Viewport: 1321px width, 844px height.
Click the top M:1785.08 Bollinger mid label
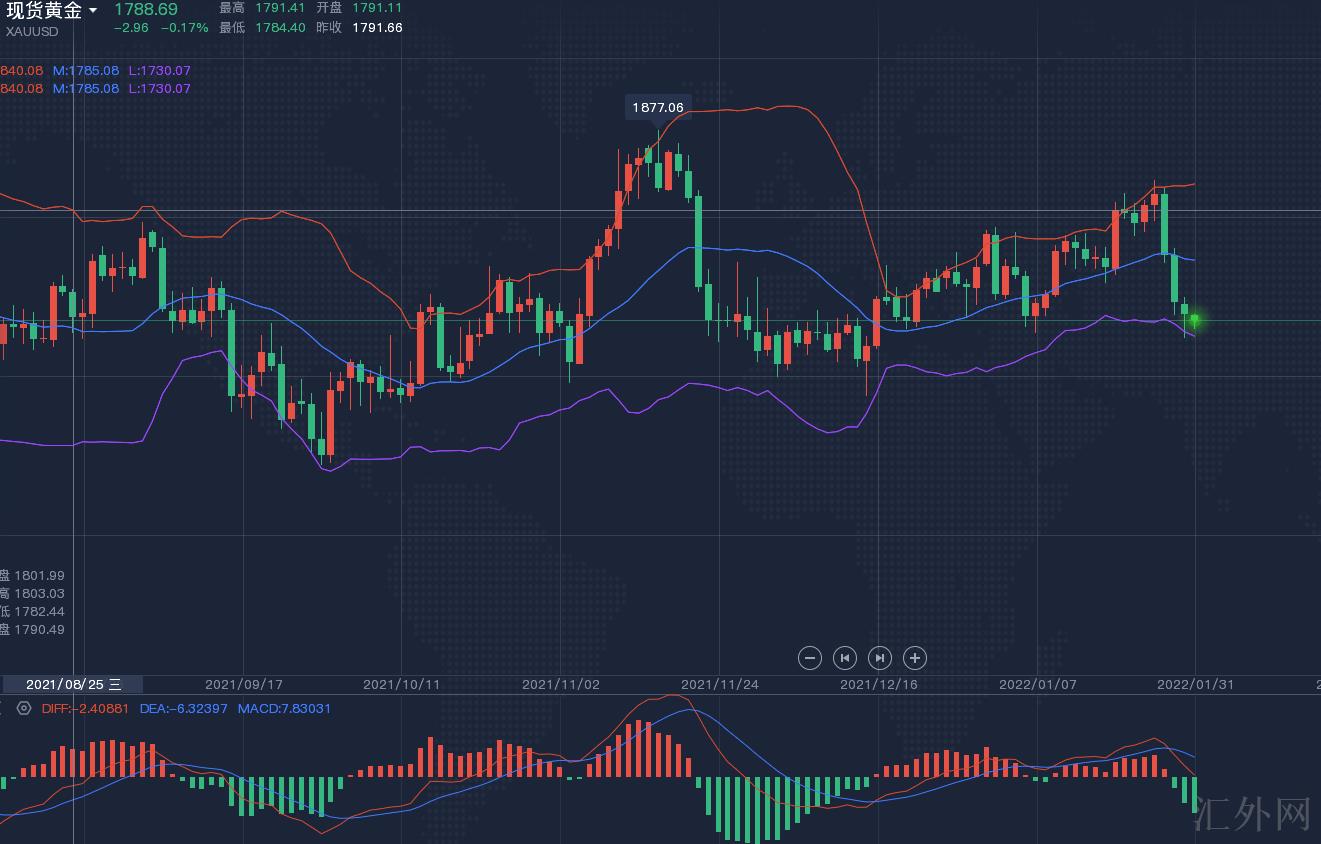coord(86,71)
